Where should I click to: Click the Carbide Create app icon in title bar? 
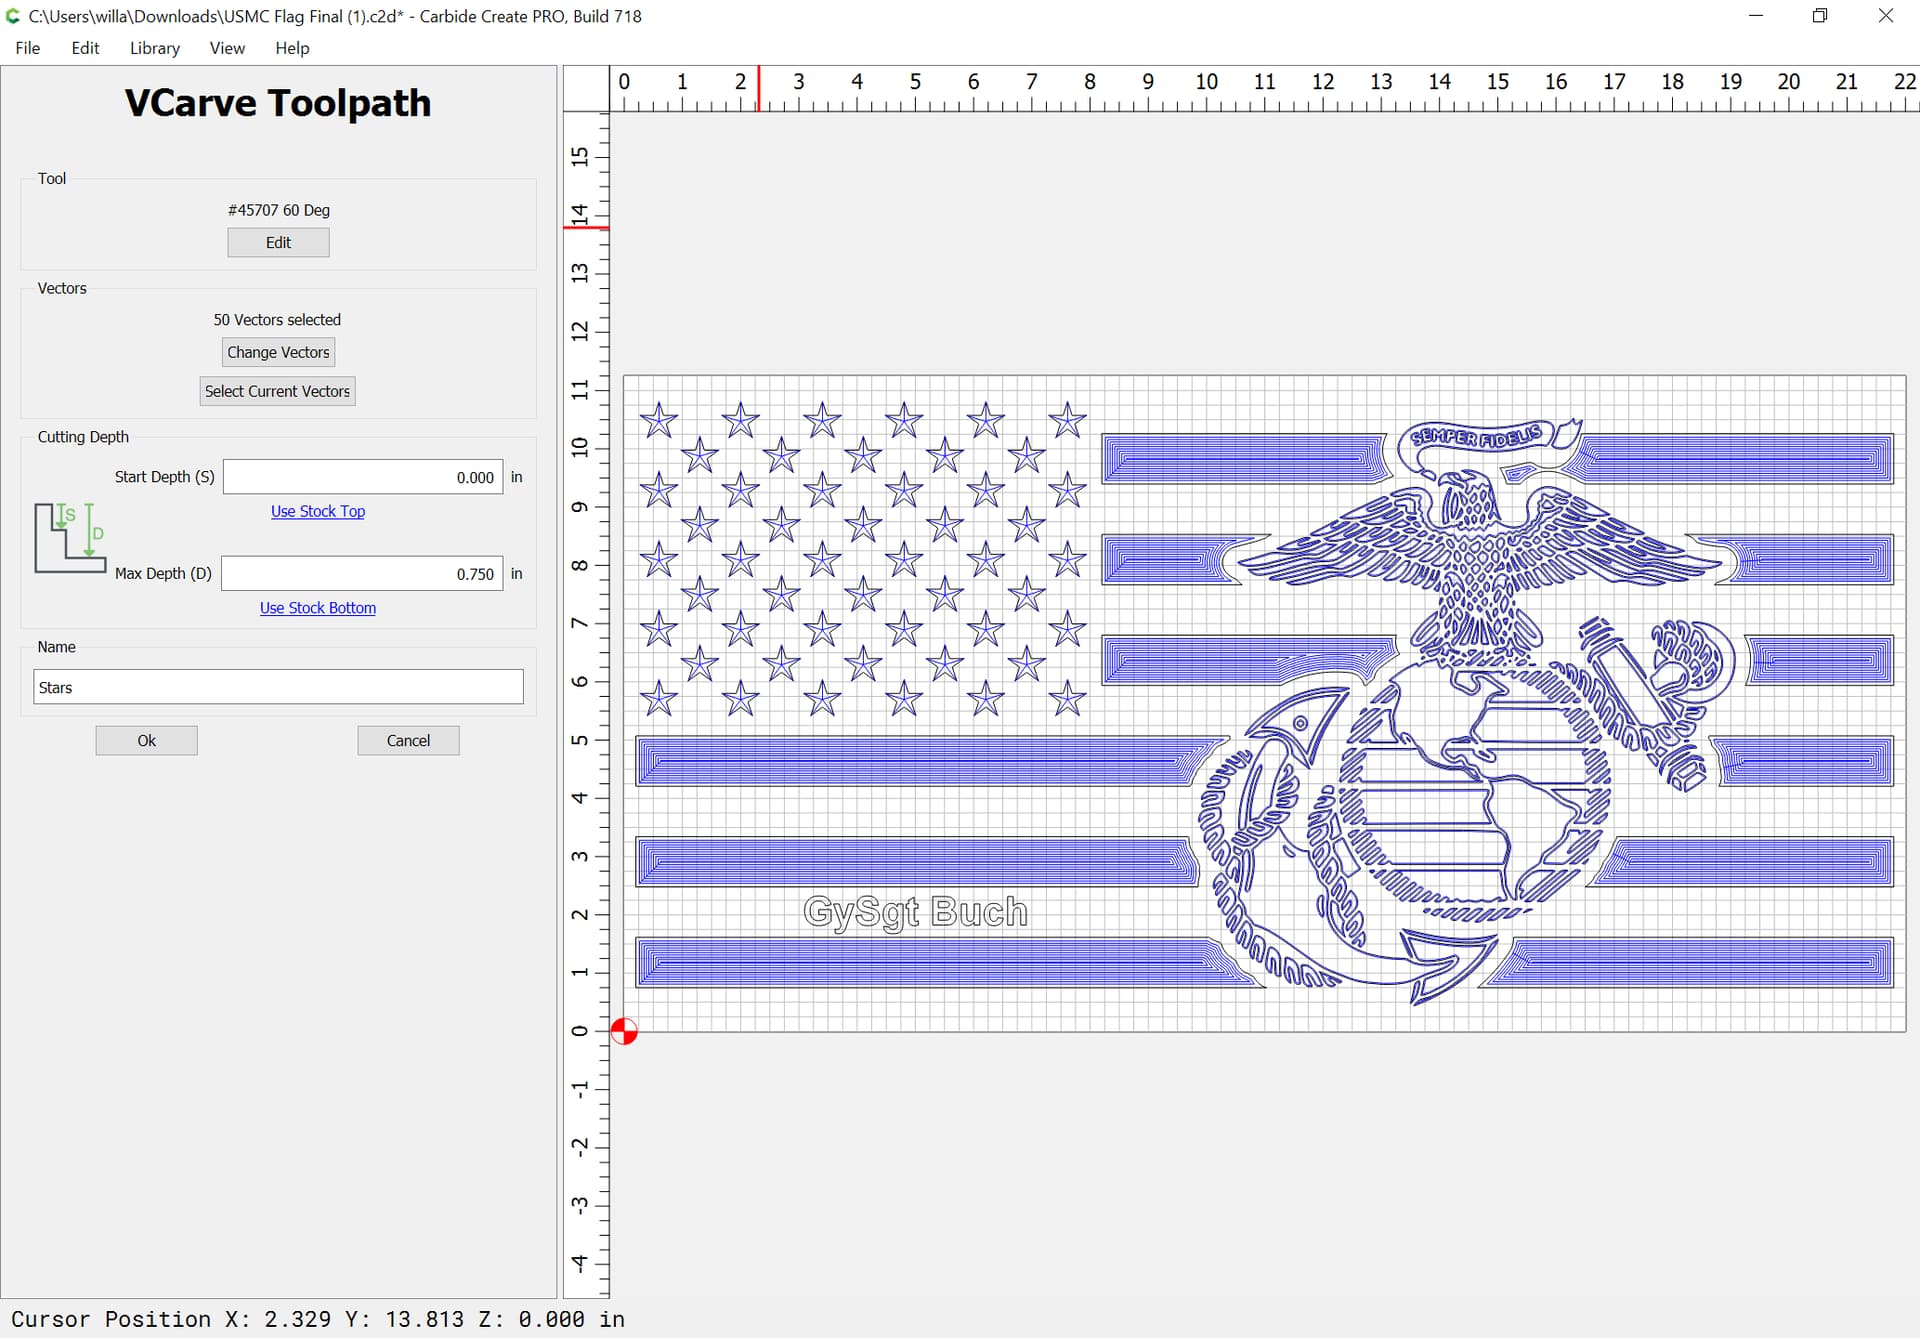(x=13, y=16)
